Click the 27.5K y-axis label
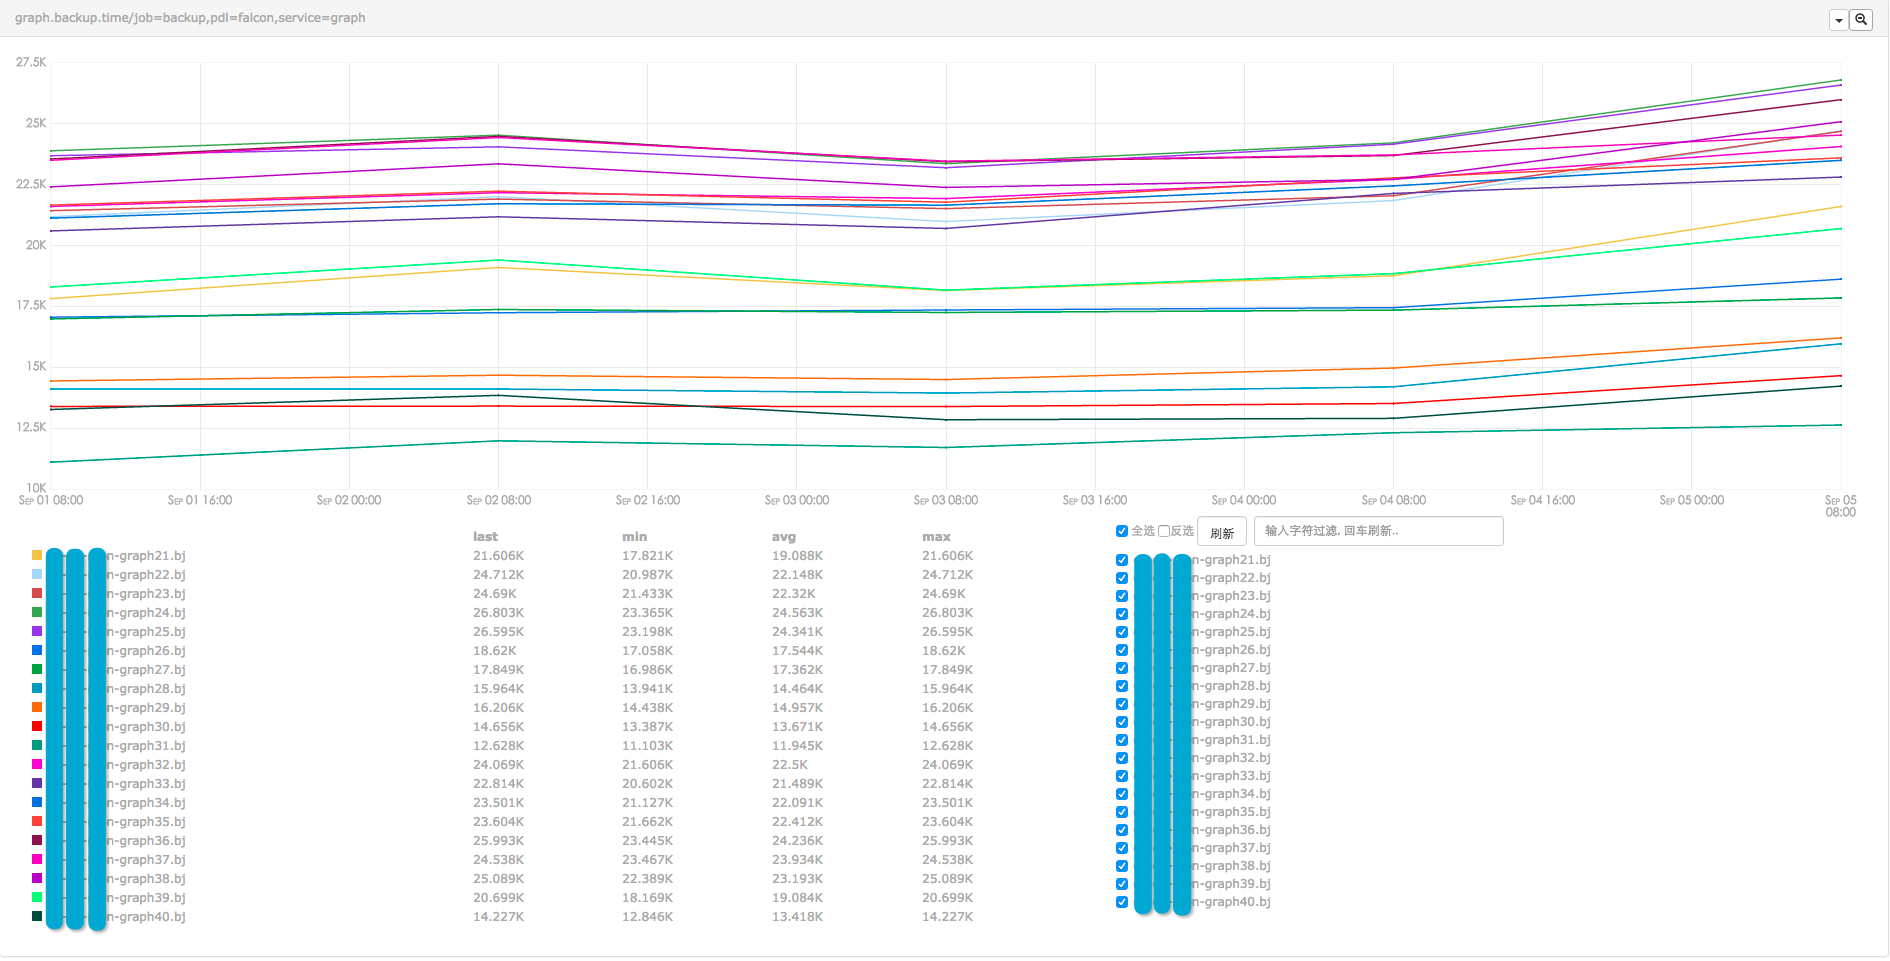 [31, 62]
